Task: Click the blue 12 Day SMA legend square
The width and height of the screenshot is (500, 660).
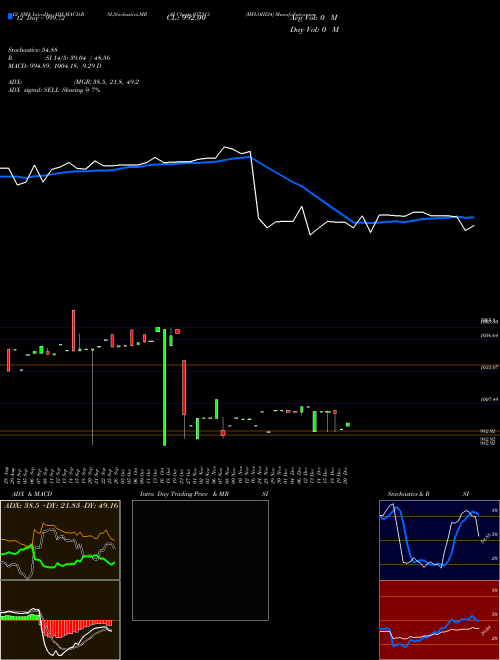Action: click(x=10, y=16)
